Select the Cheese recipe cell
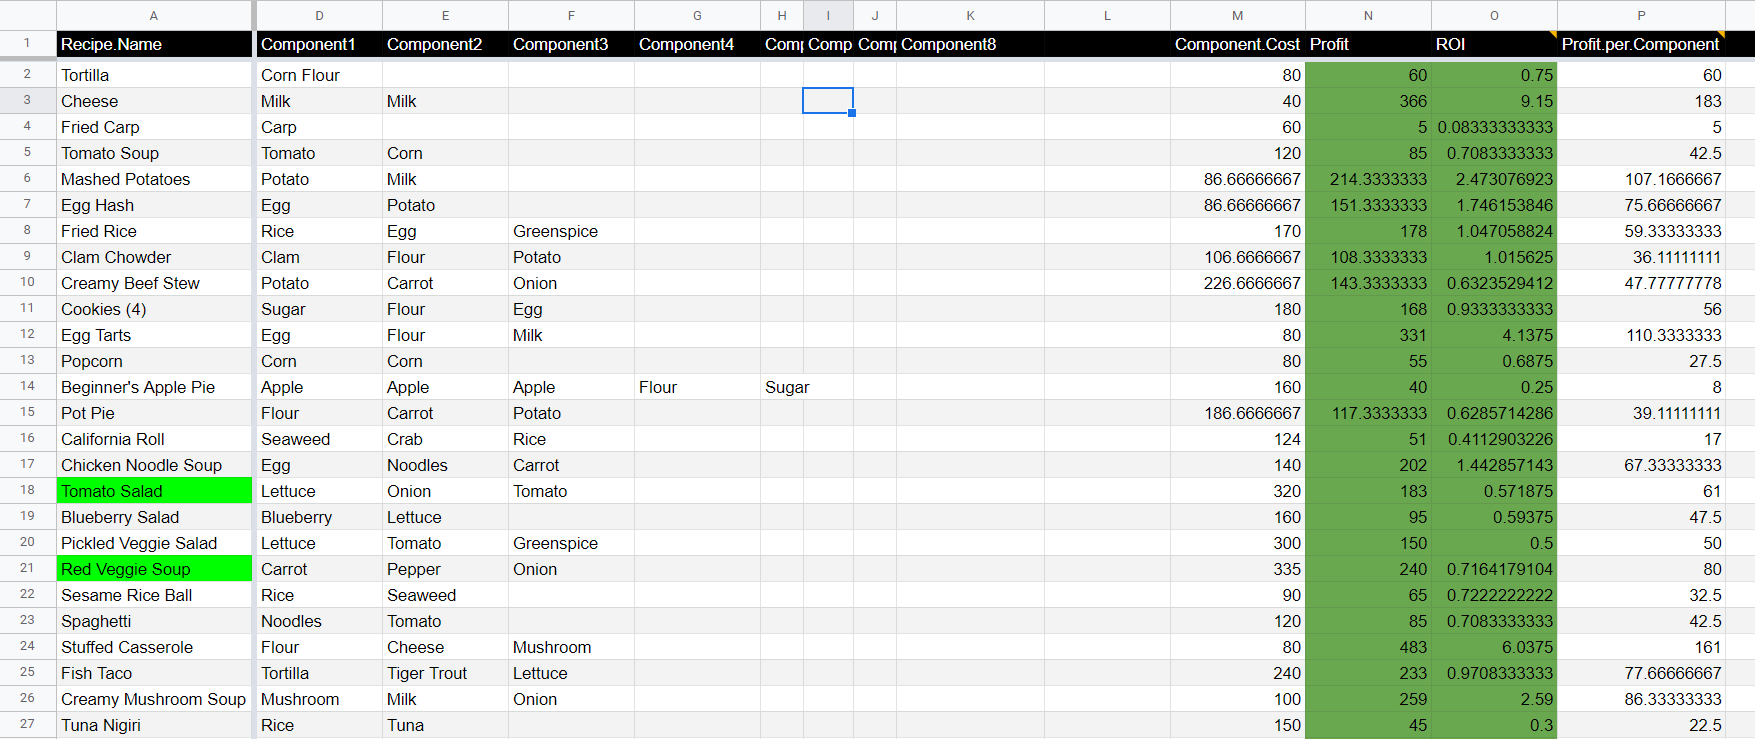The image size is (1755, 739). [x=154, y=101]
